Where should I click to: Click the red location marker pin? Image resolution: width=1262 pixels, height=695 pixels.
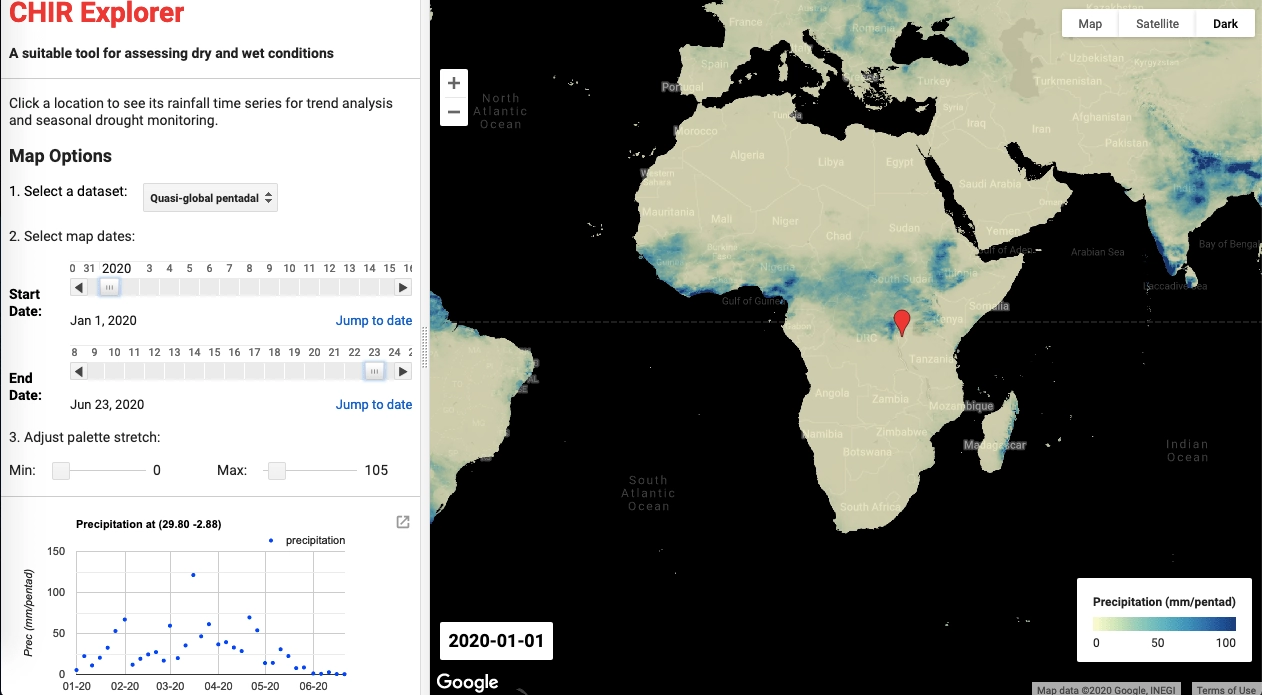(902, 321)
